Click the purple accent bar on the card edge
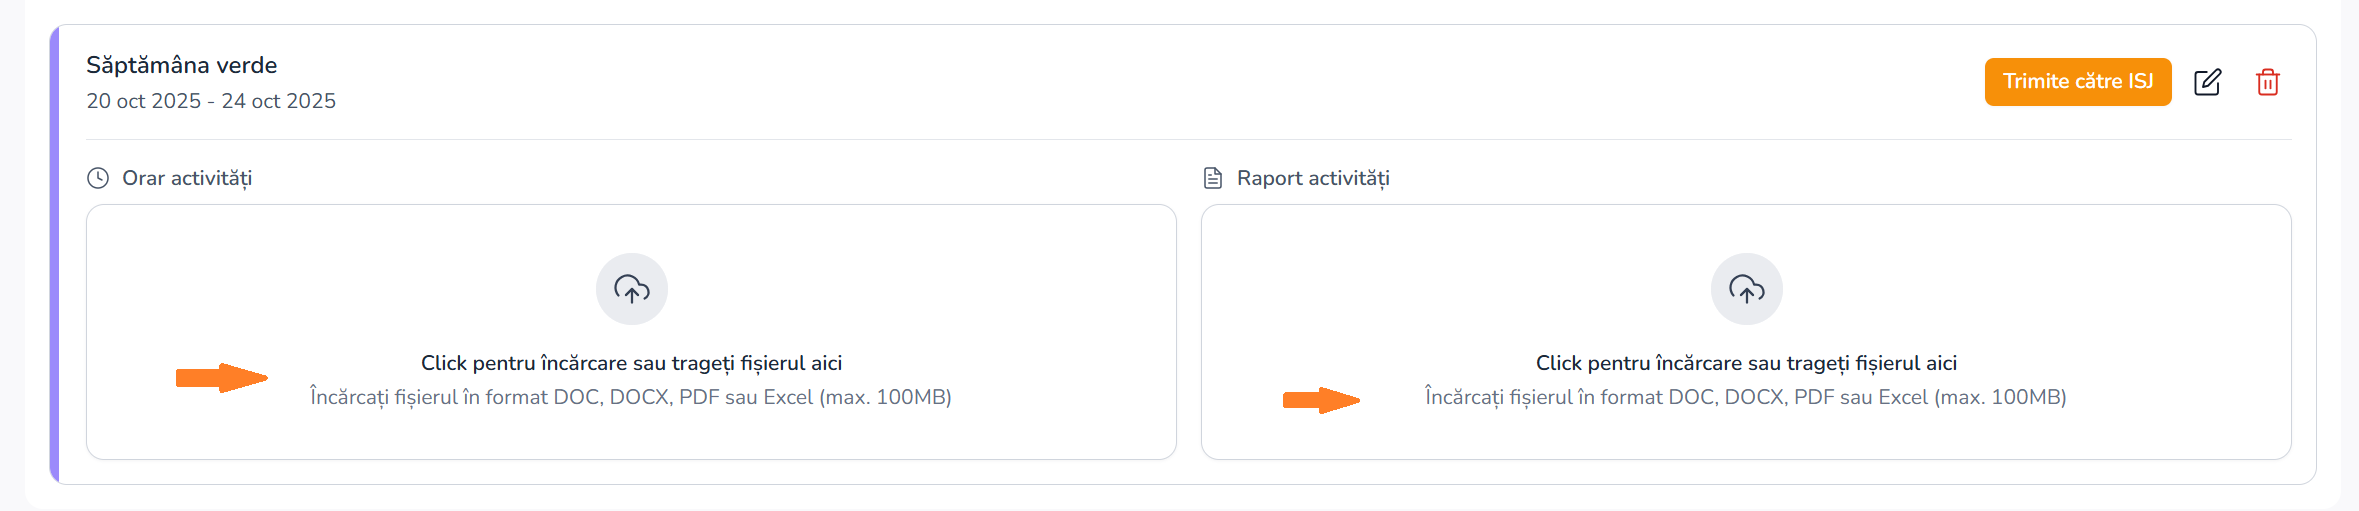The height and width of the screenshot is (511, 2359). 55,255
